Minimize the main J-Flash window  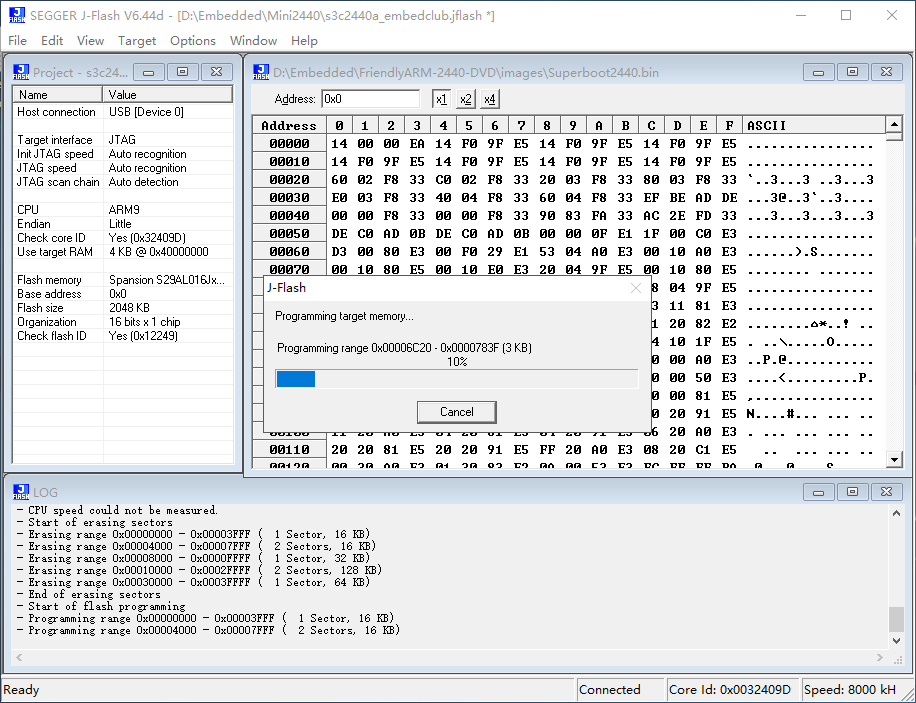pos(800,15)
